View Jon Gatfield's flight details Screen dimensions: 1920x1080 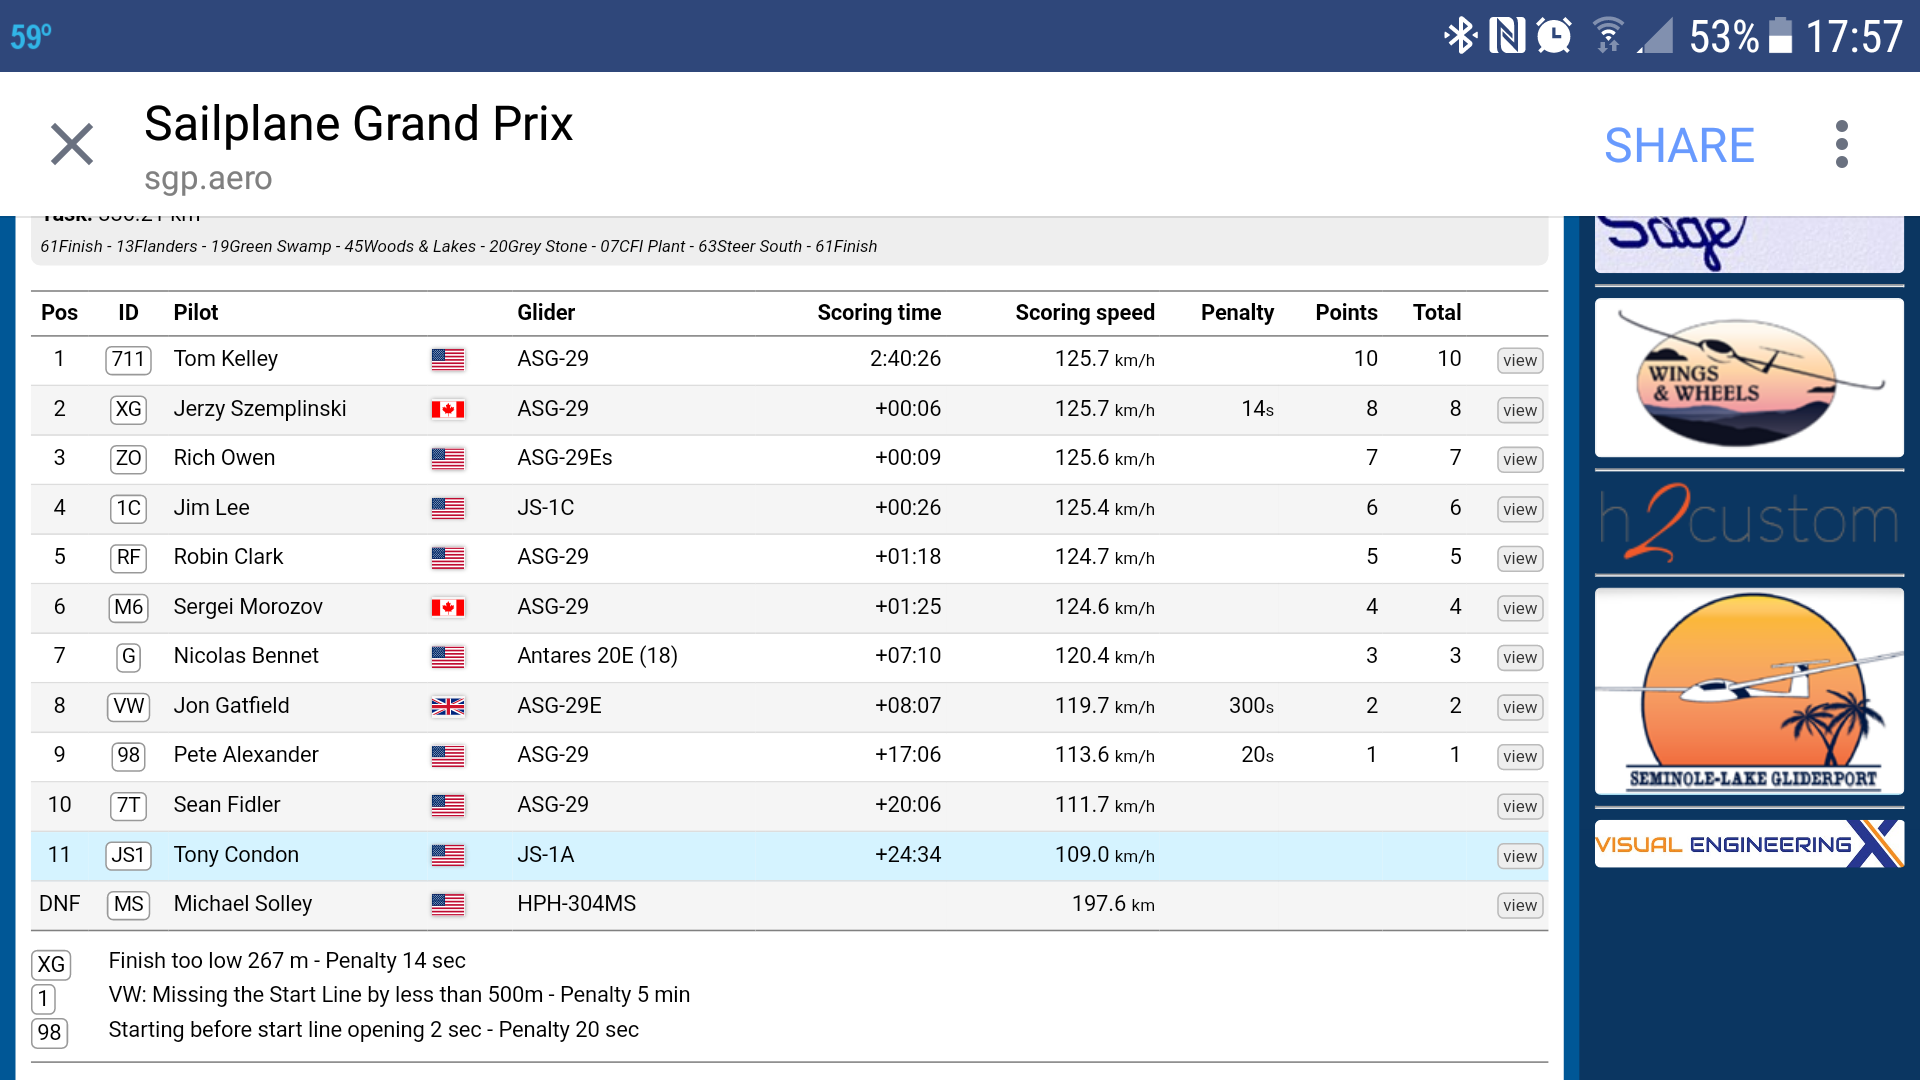tap(1519, 707)
